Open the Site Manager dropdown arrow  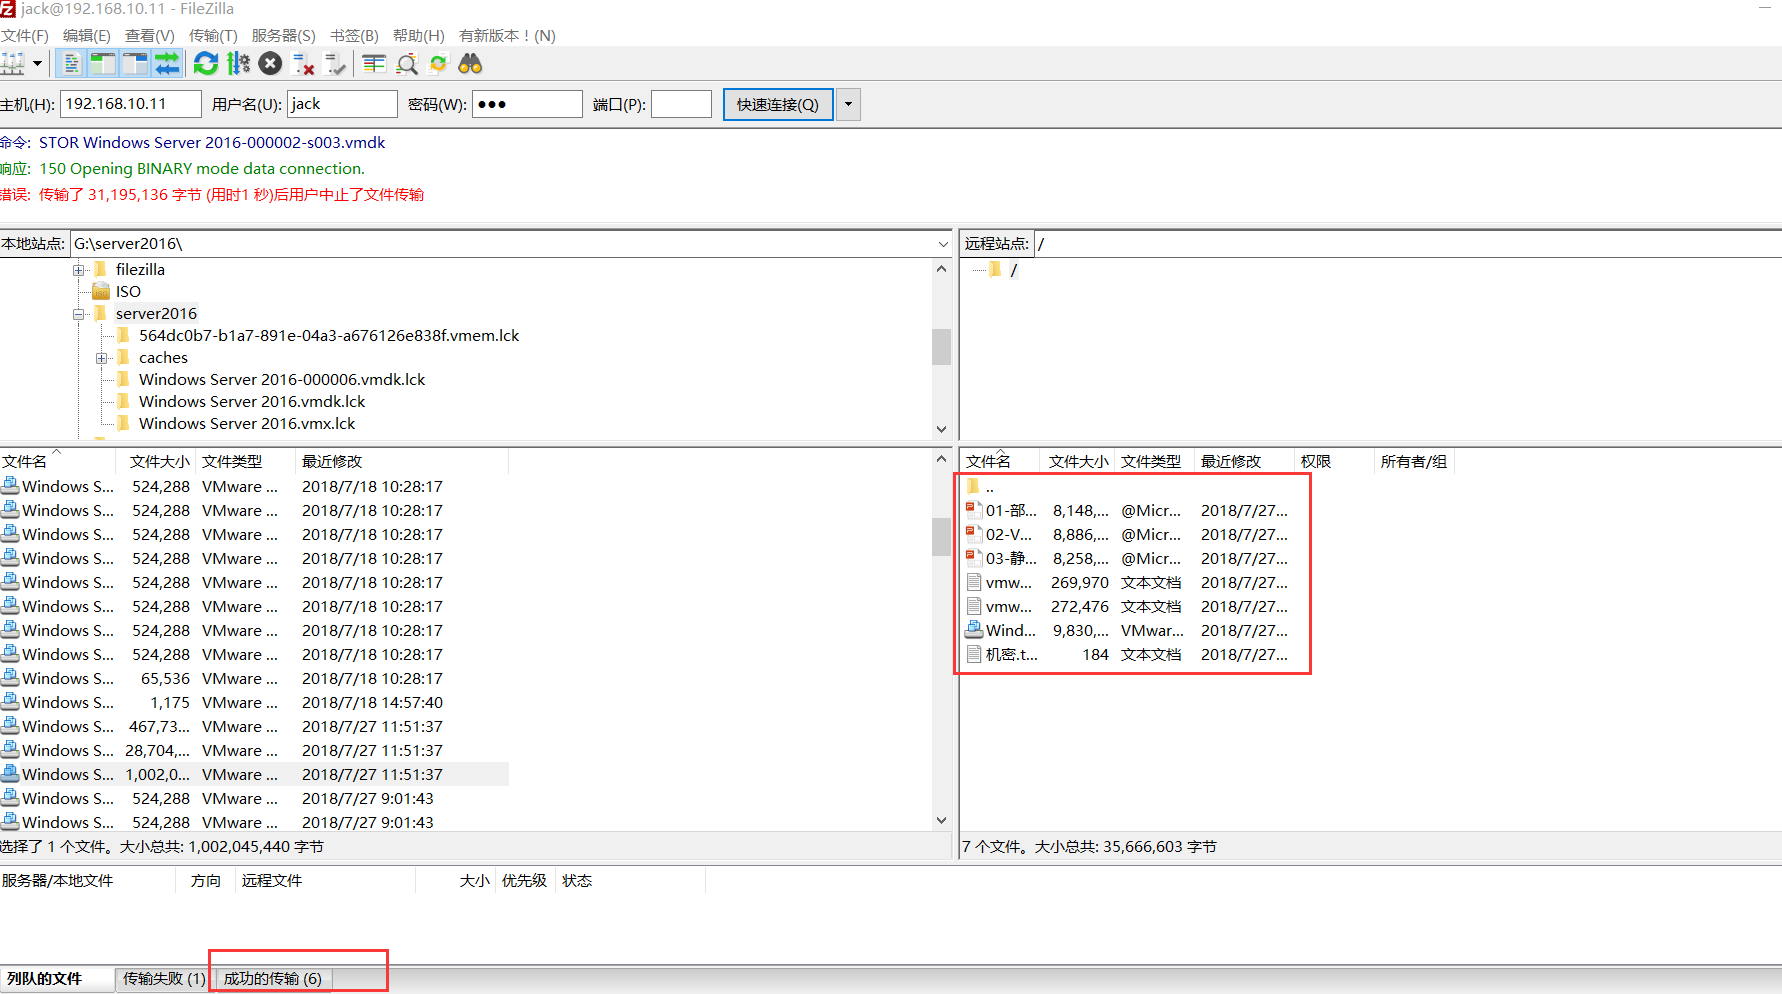pos(38,64)
